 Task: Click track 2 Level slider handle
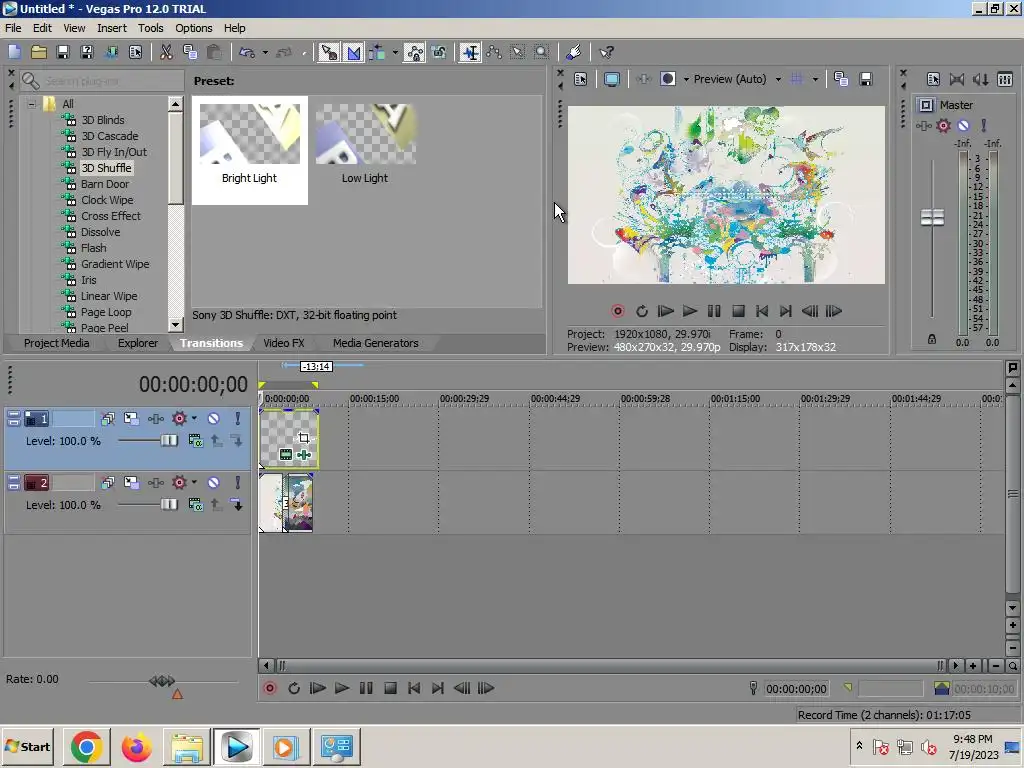point(169,505)
